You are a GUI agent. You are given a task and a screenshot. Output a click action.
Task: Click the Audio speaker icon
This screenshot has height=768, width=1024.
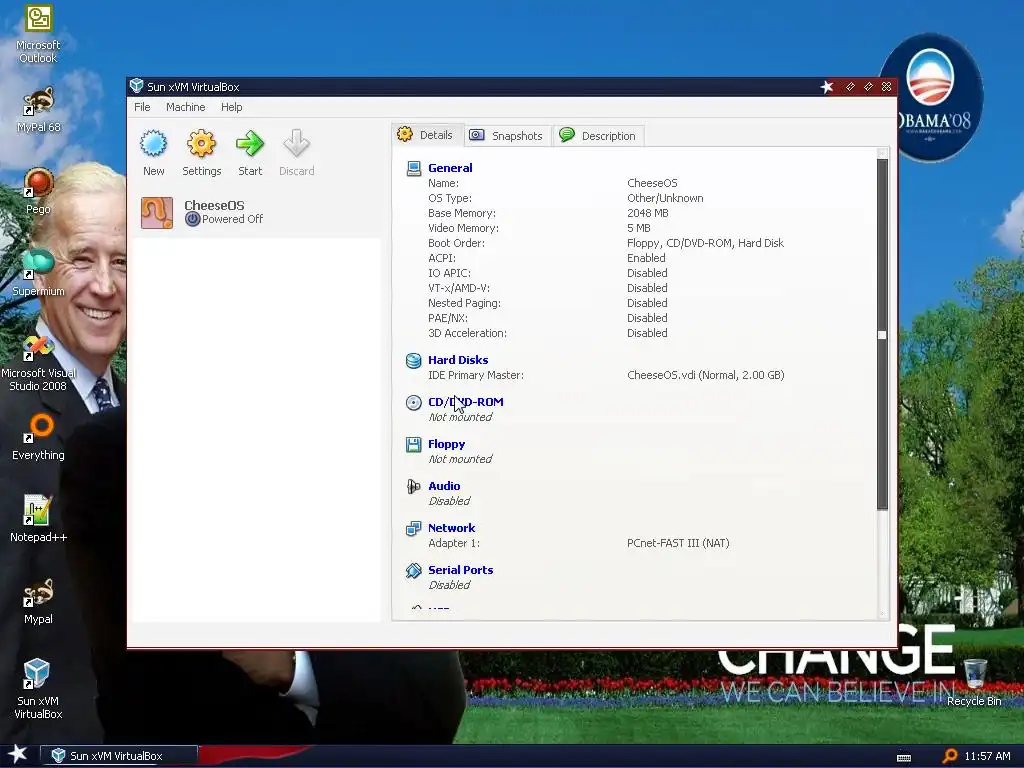413,487
